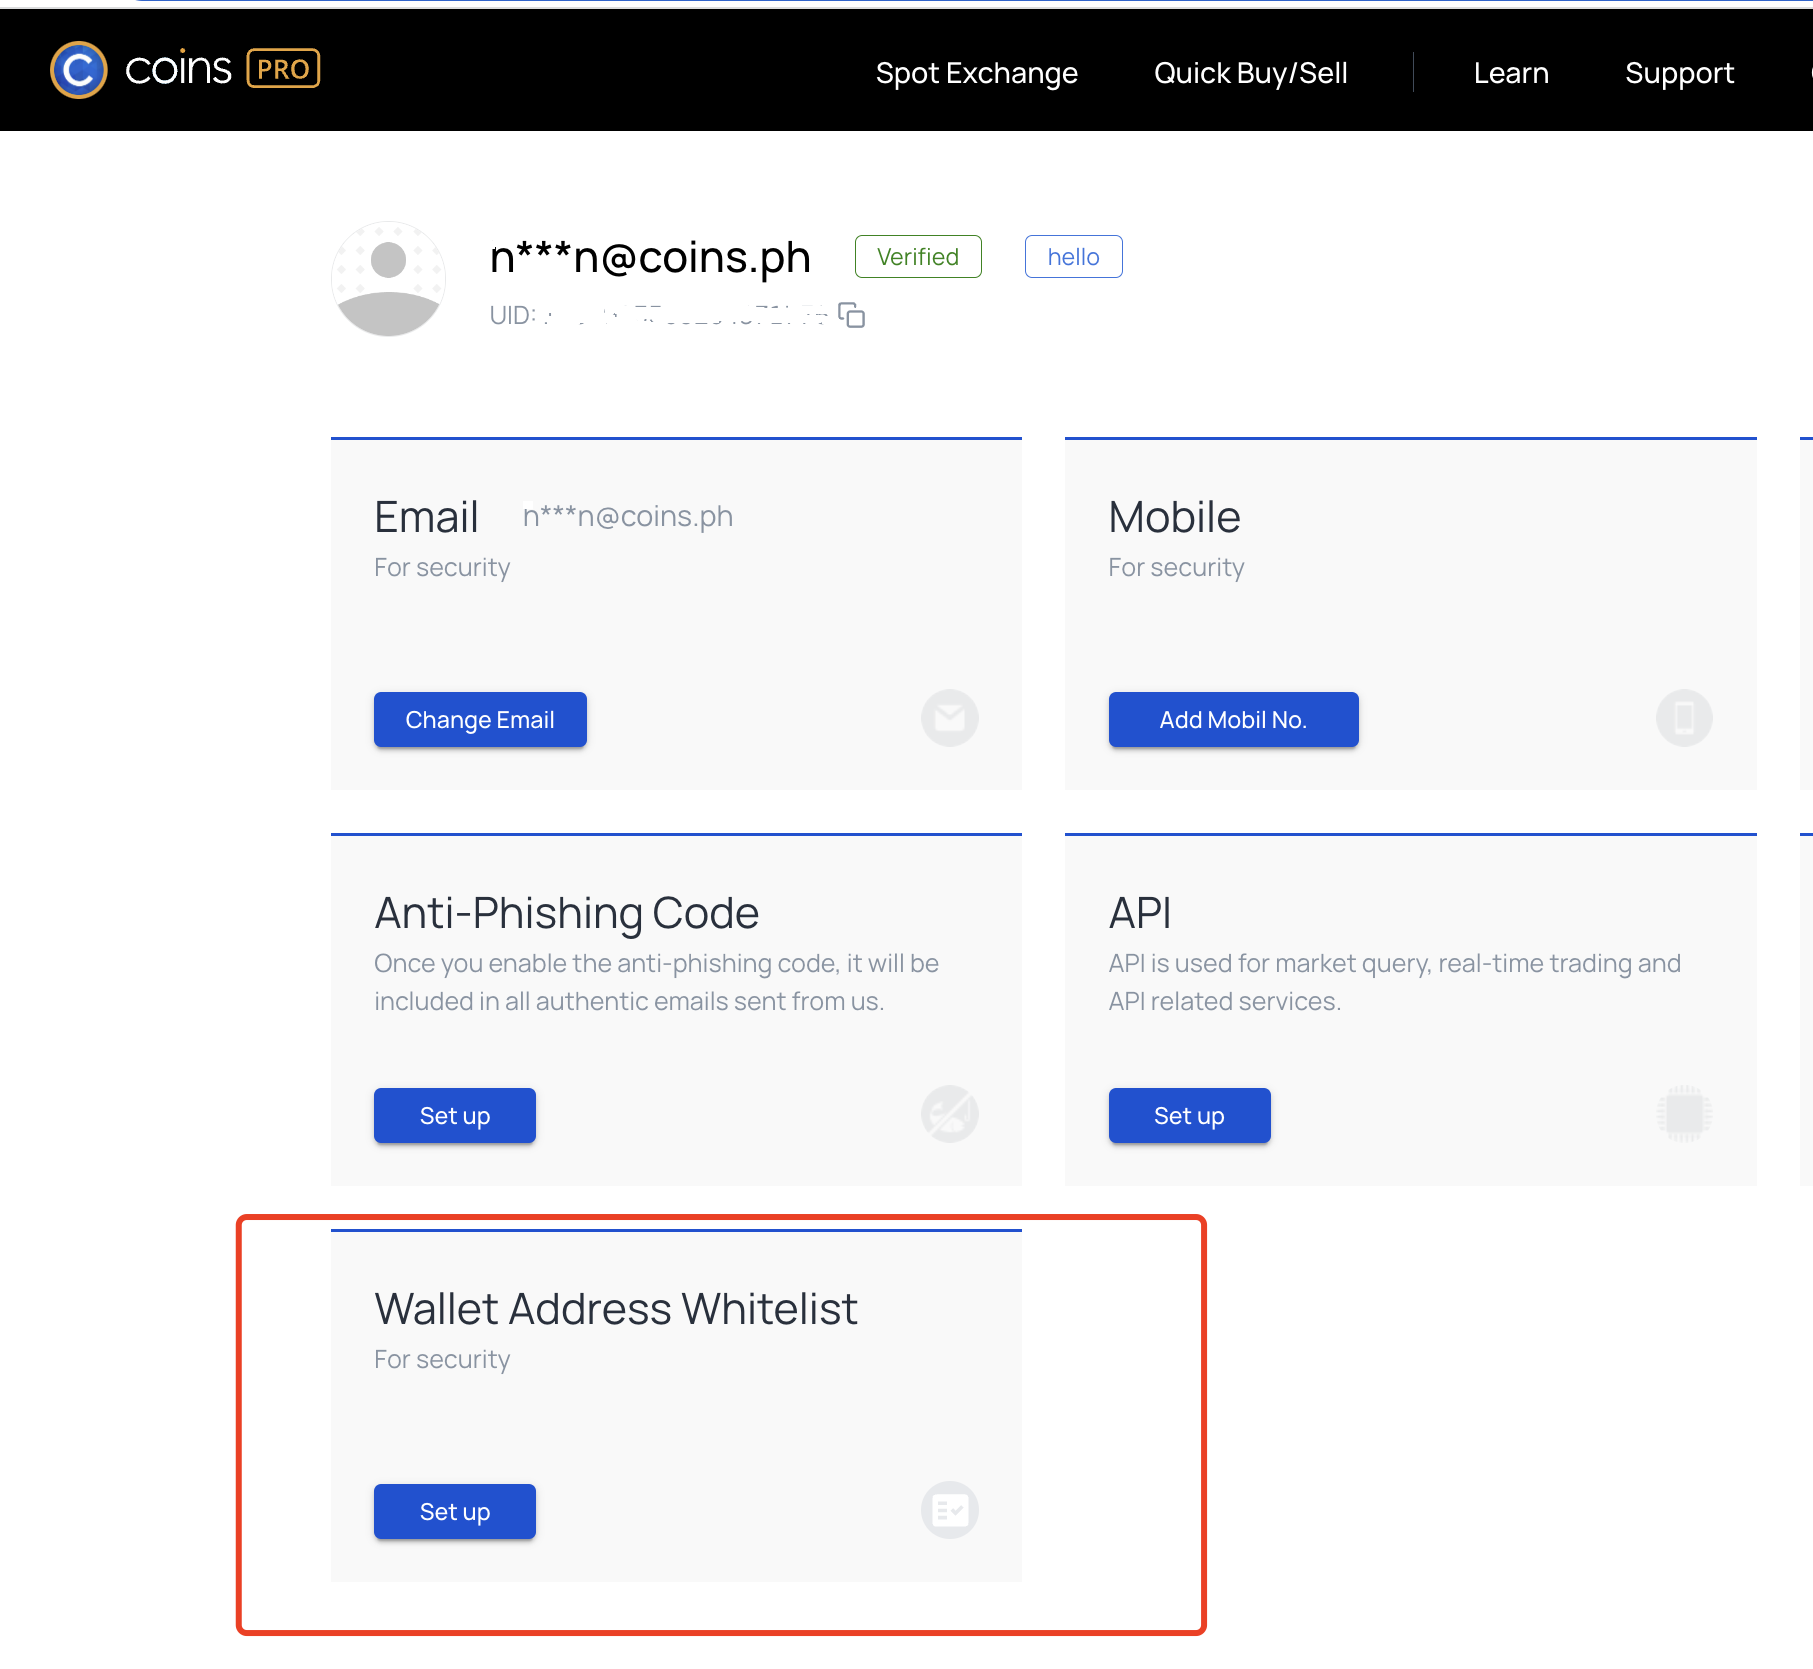This screenshot has width=1813, height=1669.
Task: Click the Verified badge
Action: (x=918, y=257)
